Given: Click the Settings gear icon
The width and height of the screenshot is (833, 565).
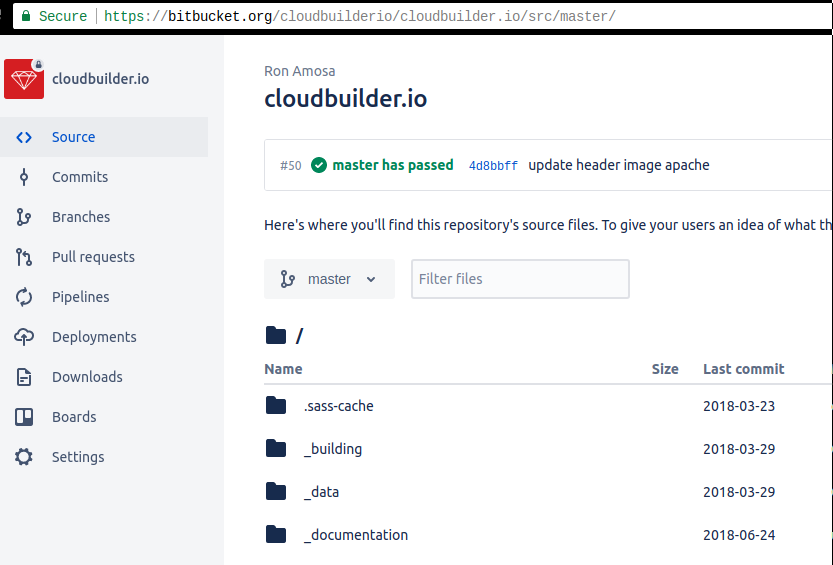Looking at the screenshot, I should pos(24,457).
